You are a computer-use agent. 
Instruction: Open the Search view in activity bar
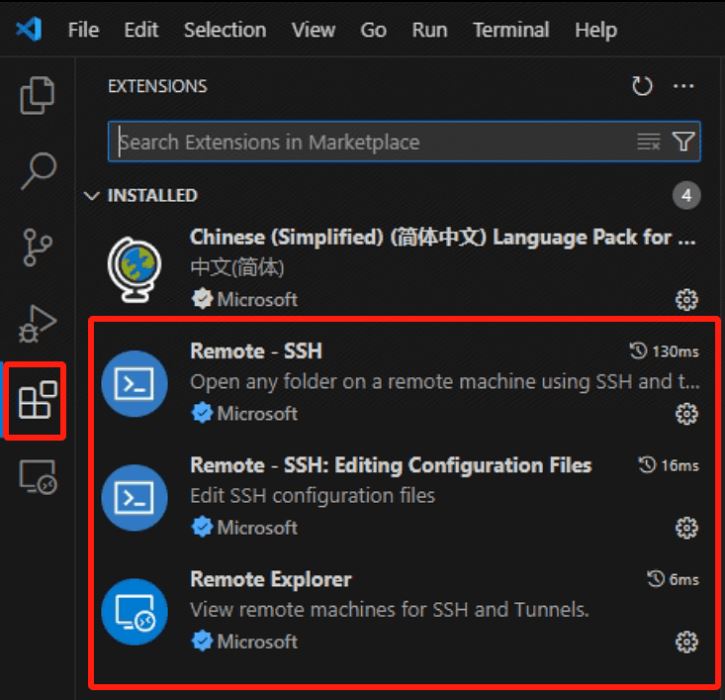[38, 171]
